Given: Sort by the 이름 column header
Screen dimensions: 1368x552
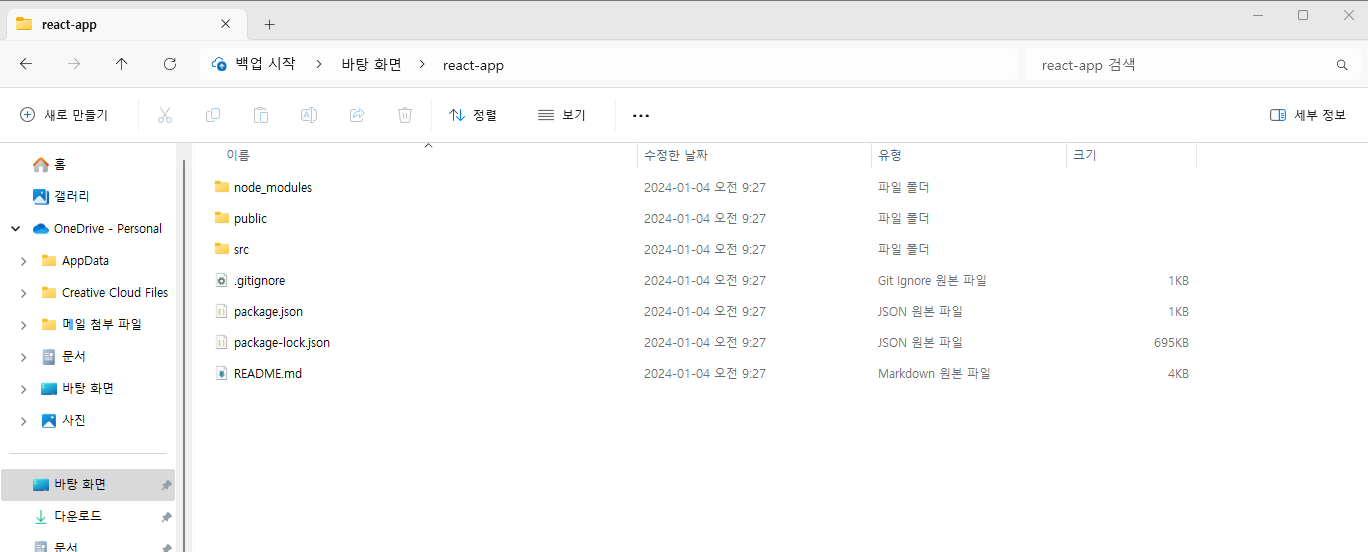Looking at the screenshot, I should [x=238, y=155].
